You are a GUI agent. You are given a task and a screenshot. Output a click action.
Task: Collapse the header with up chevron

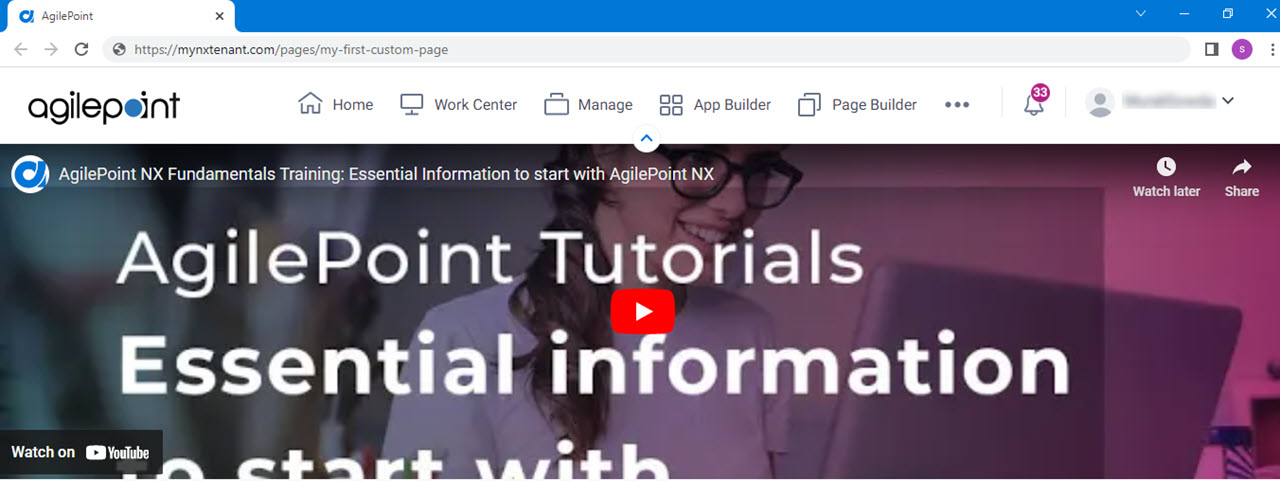click(646, 138)
